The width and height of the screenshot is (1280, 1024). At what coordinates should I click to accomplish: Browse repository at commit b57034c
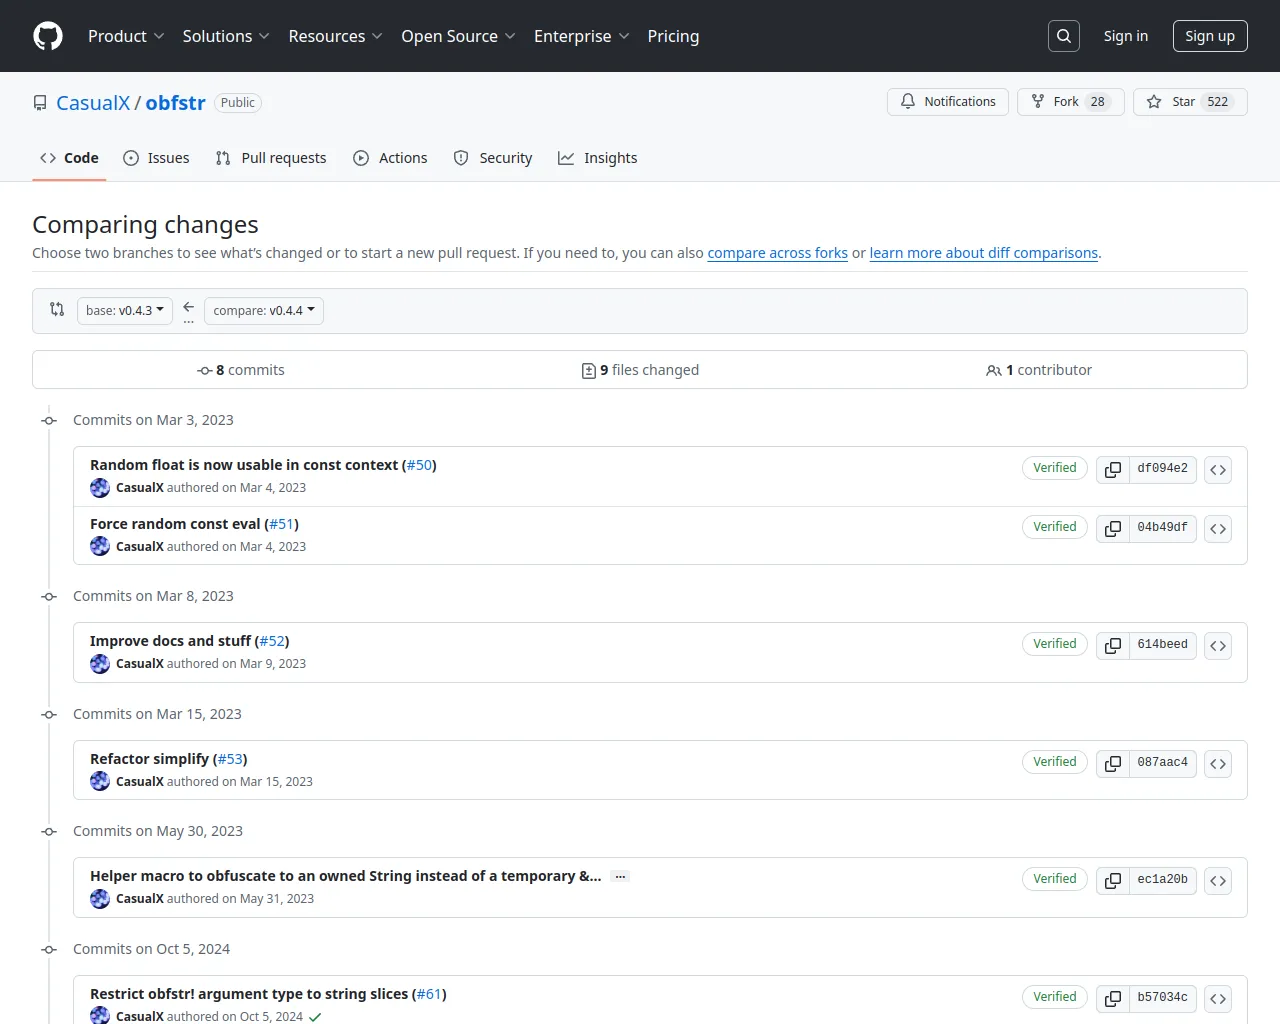(1218, 998)
